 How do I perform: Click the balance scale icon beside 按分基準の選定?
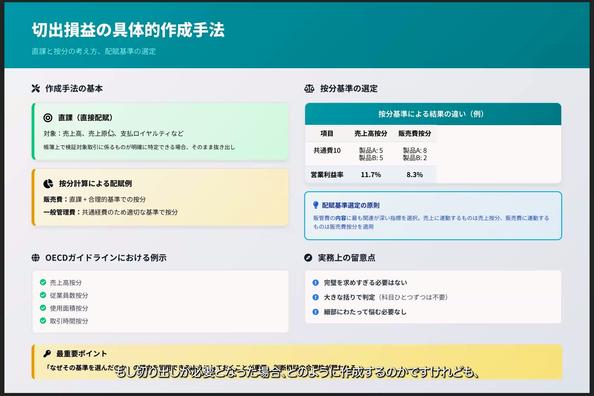click(309, 88)
